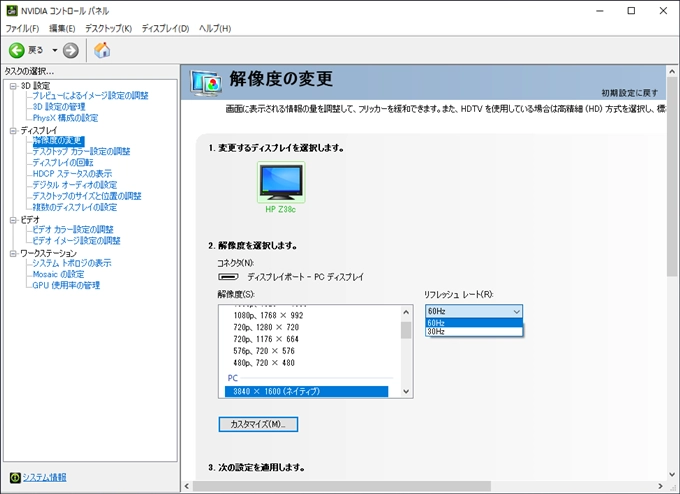Click resolution list scroll up arrow
Screen dimensions: 680x494
coord(406,312)
